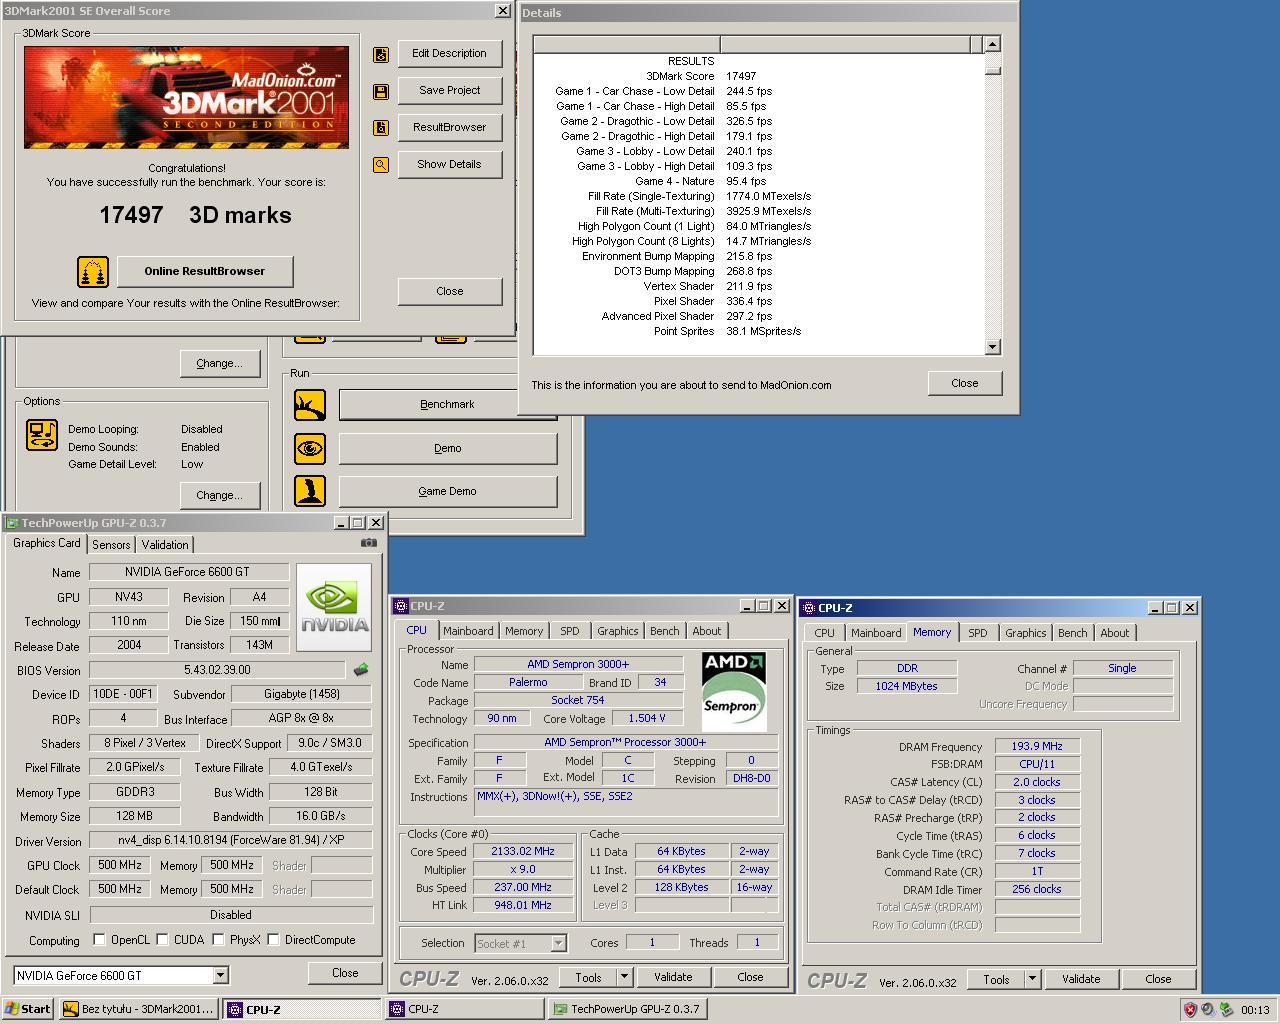Open the graphics card selector dropdown in GPU-Z
1280x1024 pixels.
(219, 975)
